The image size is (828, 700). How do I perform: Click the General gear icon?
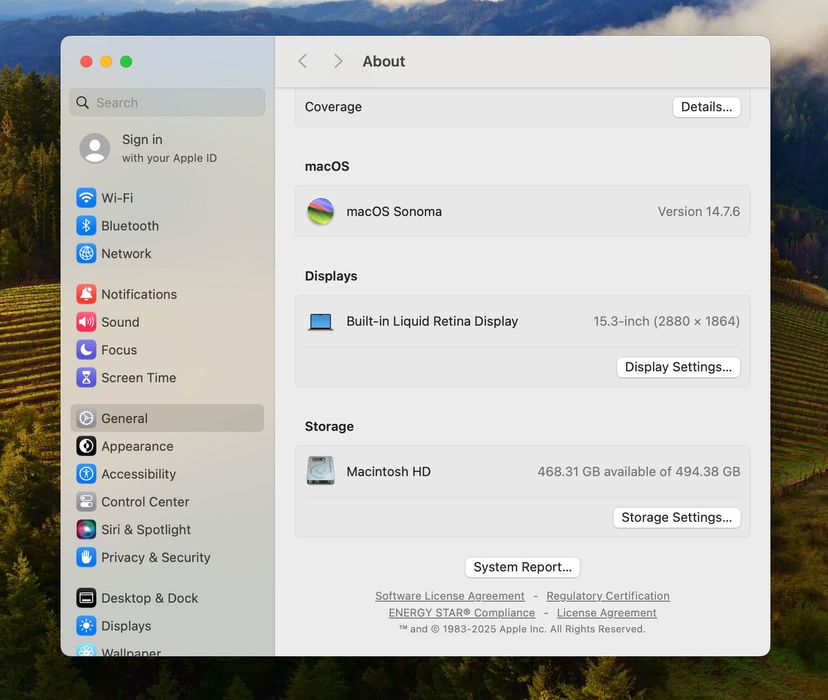[x=86, y=418]
